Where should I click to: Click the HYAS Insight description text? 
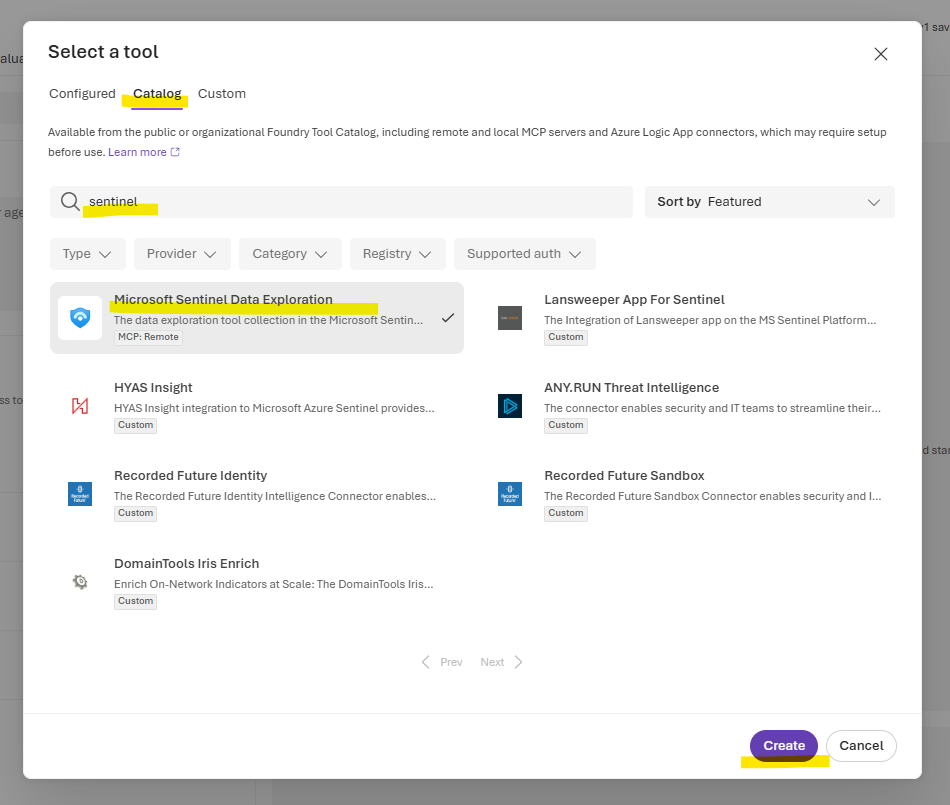click(x=274, y=408)
